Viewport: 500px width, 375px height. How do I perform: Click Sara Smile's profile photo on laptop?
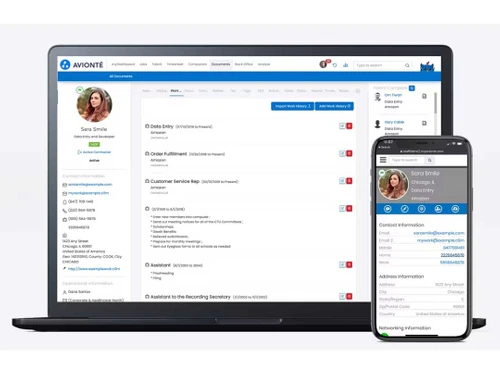[x=94, y=104]
